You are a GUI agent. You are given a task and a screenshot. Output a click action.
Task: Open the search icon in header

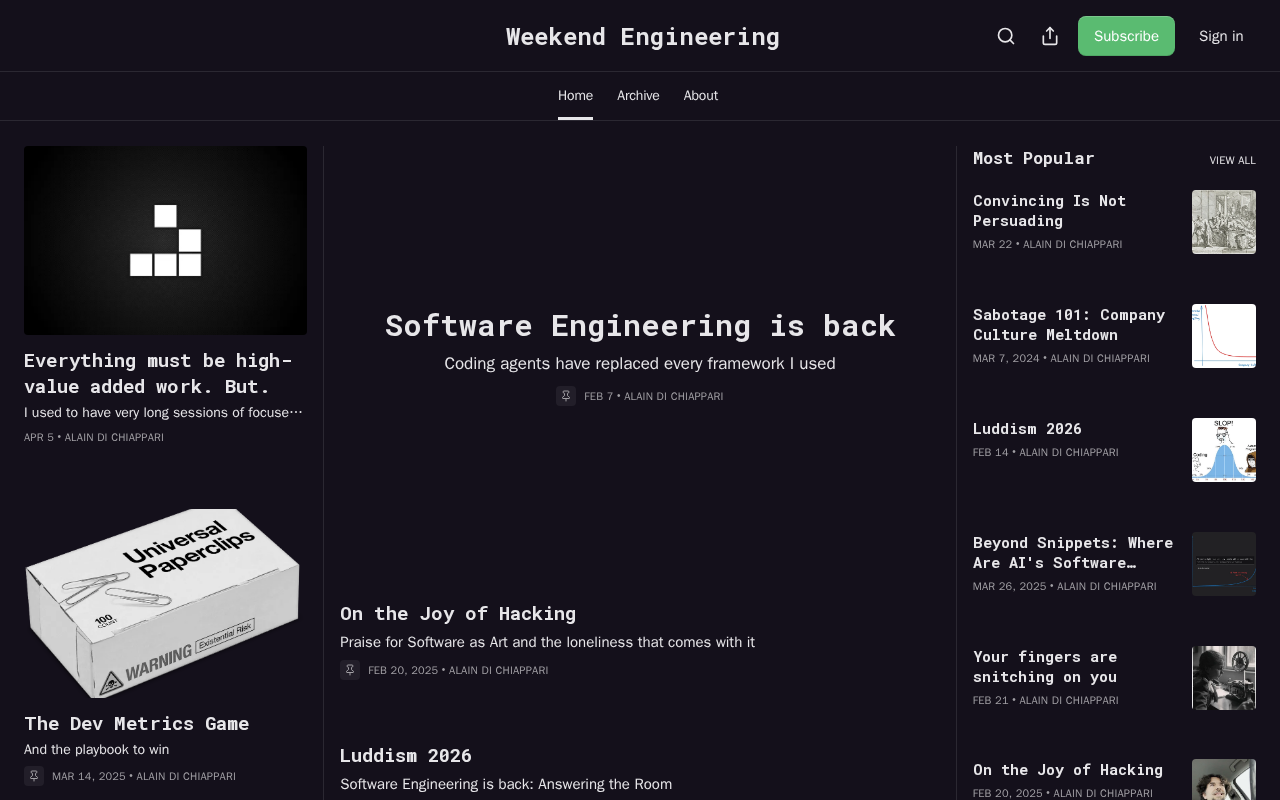pos(1006,36)
